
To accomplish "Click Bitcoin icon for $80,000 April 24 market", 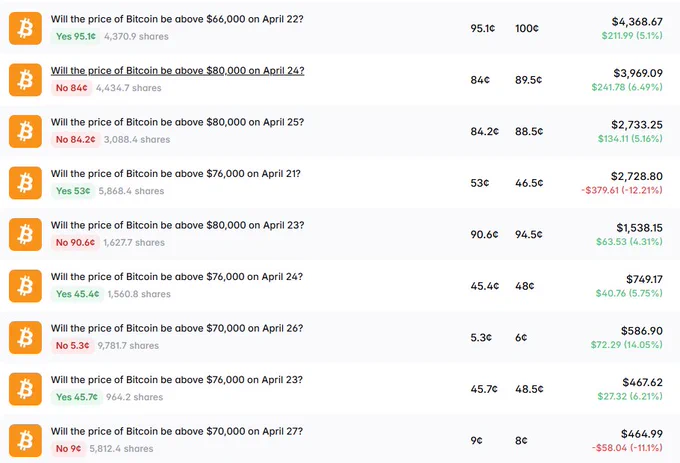I will 25,80.
